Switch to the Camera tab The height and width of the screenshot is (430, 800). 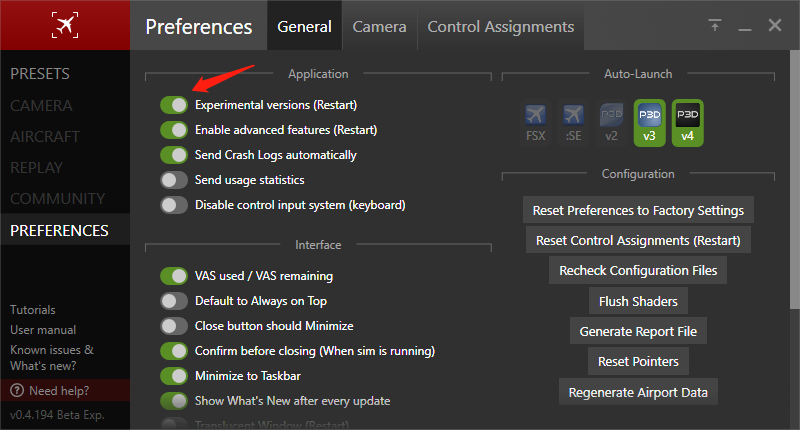coord(379,27)
